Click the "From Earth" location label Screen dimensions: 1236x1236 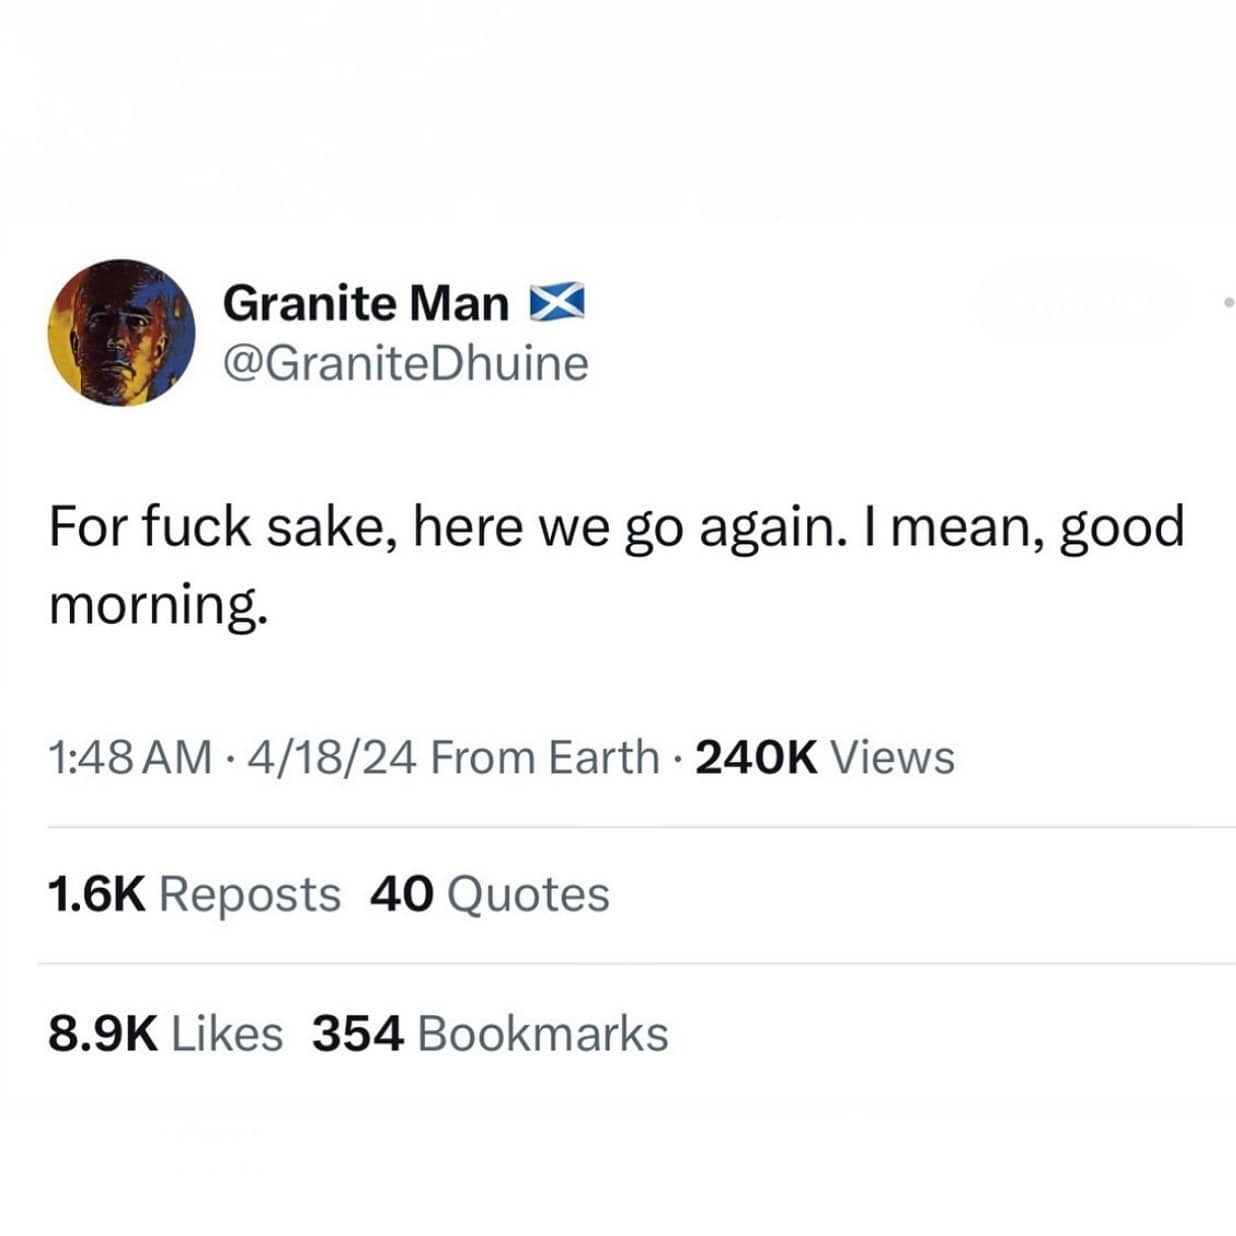coord(545,757)
